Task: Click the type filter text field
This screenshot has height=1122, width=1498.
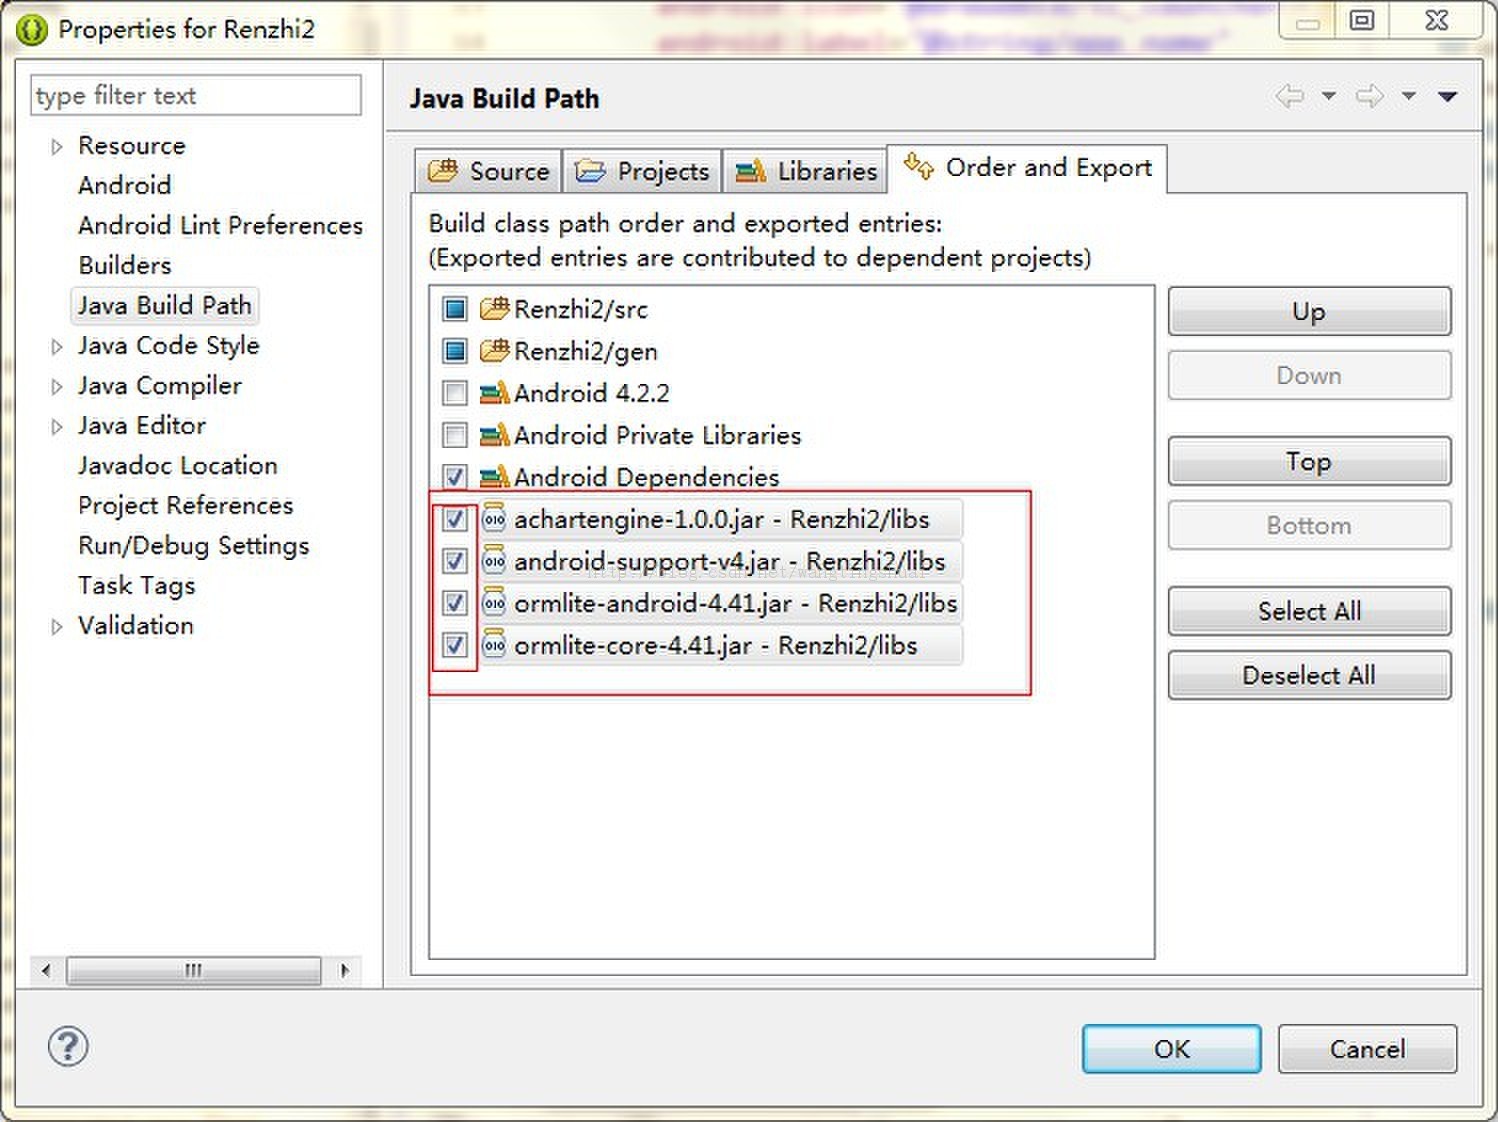Action: pos(196,95)
